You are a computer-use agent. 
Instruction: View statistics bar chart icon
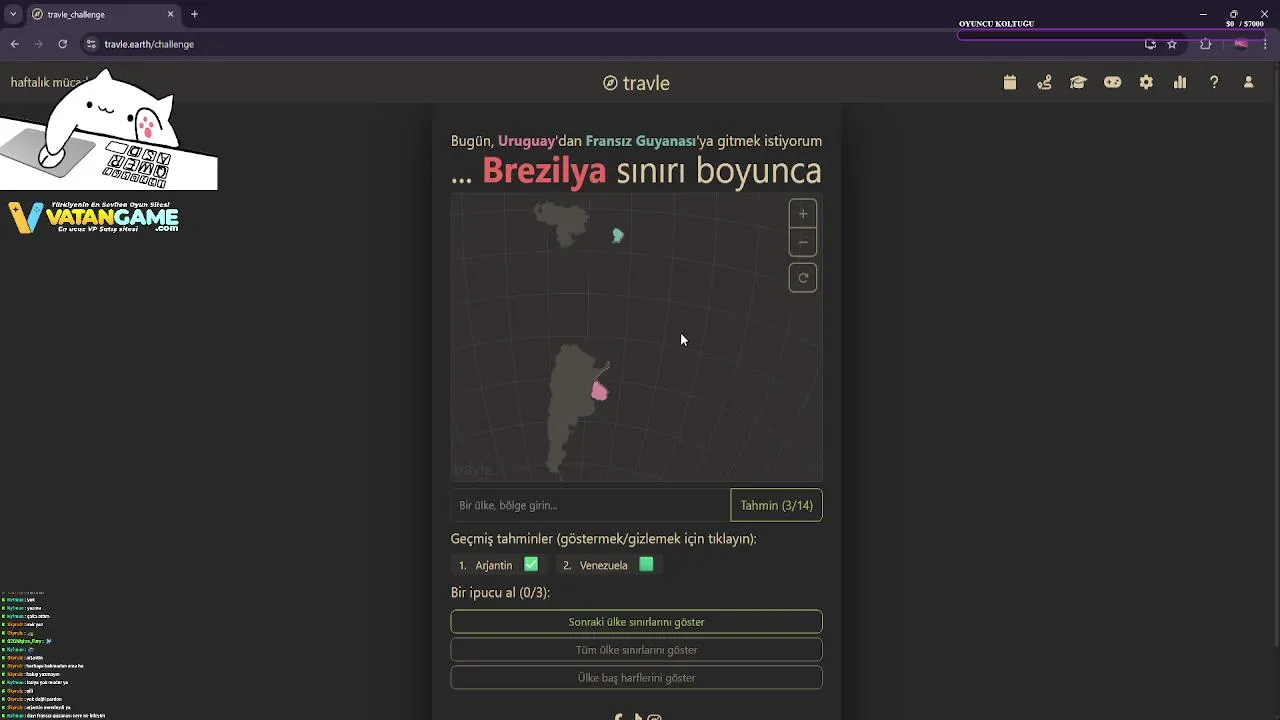1180,83
